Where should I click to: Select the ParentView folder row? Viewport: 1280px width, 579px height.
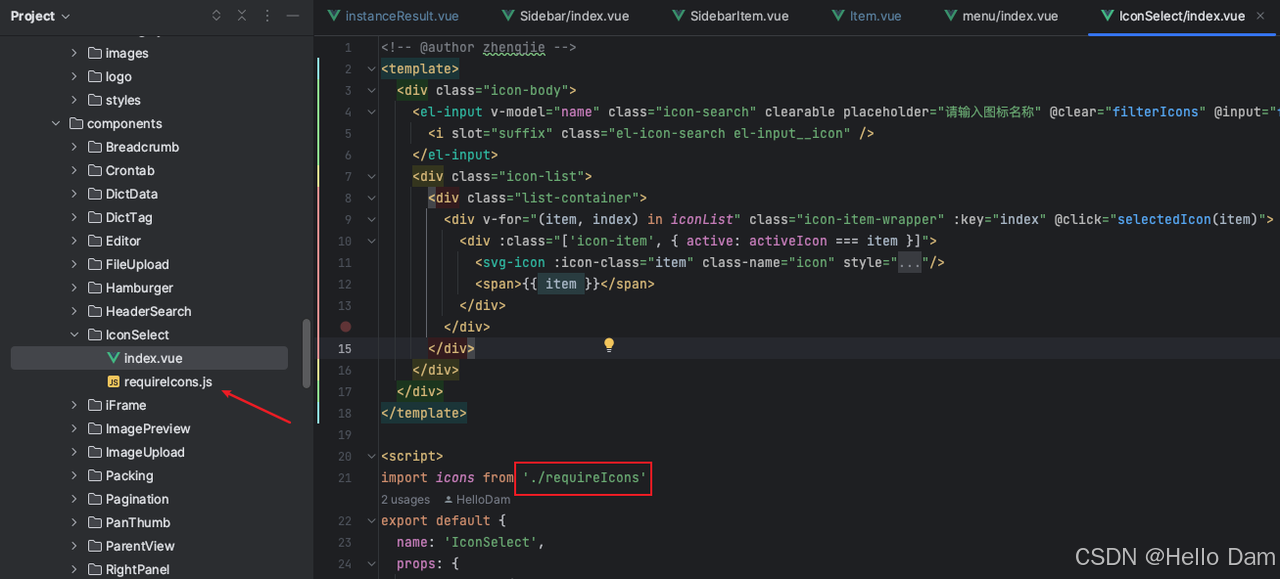pos(149,546)
